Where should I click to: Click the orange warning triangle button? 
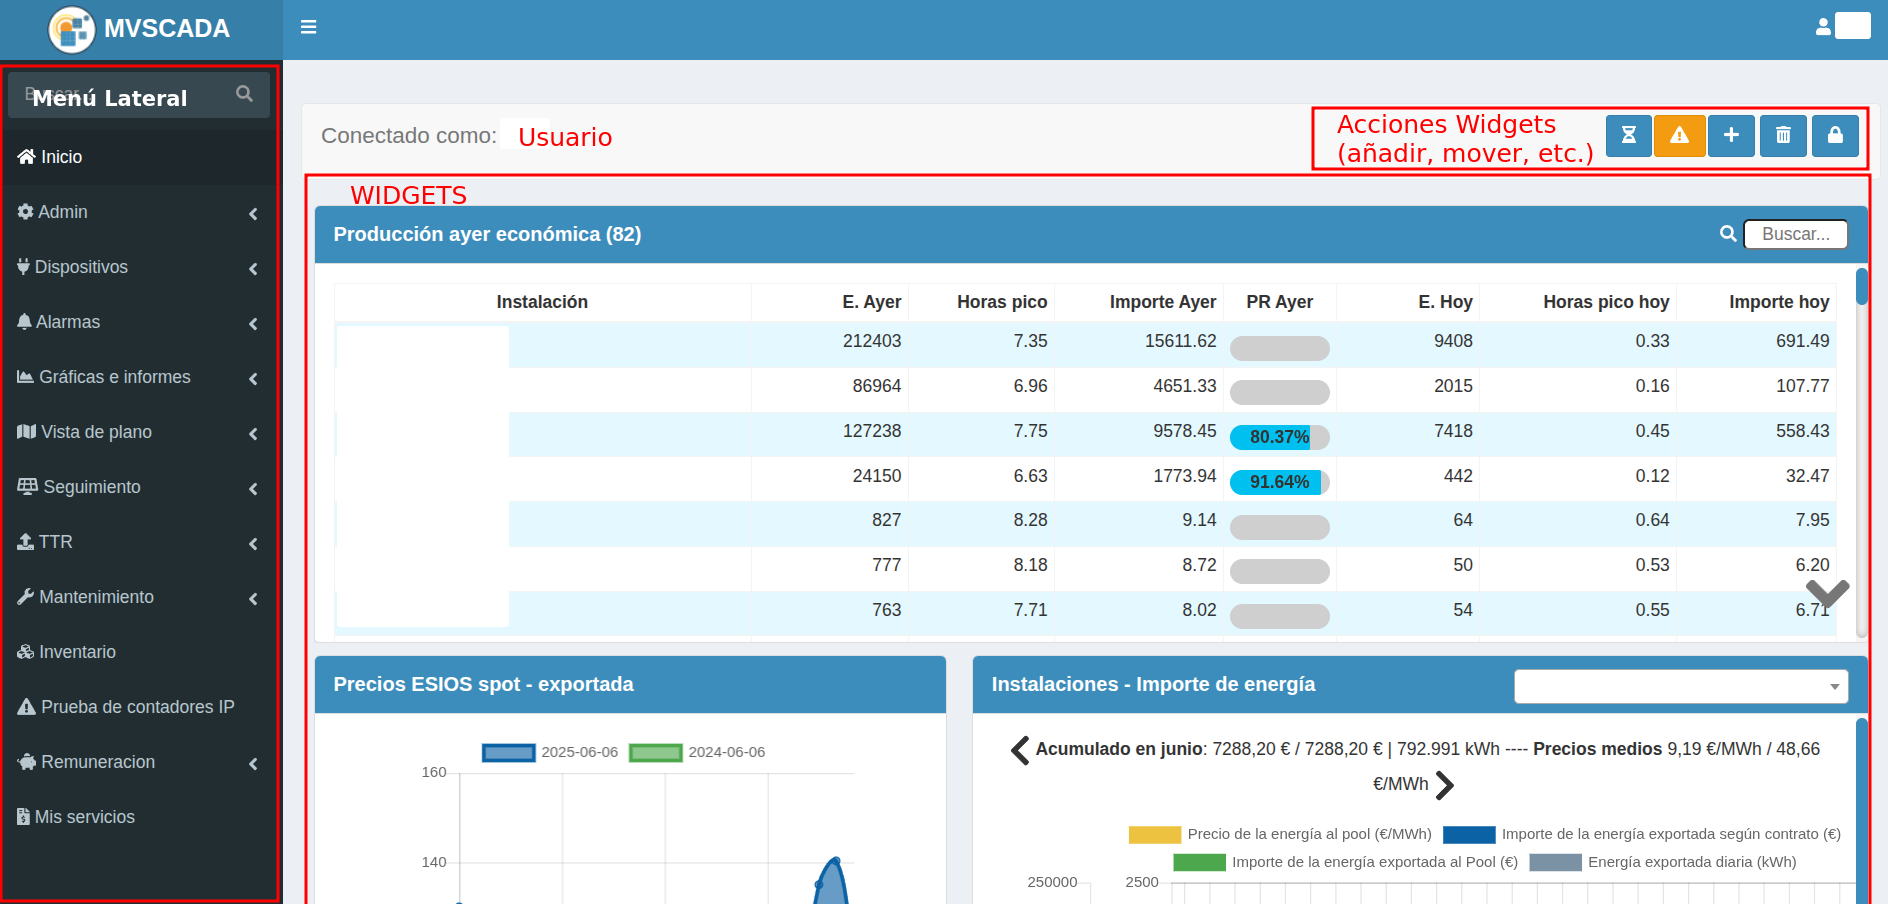tap(1679, 135)
